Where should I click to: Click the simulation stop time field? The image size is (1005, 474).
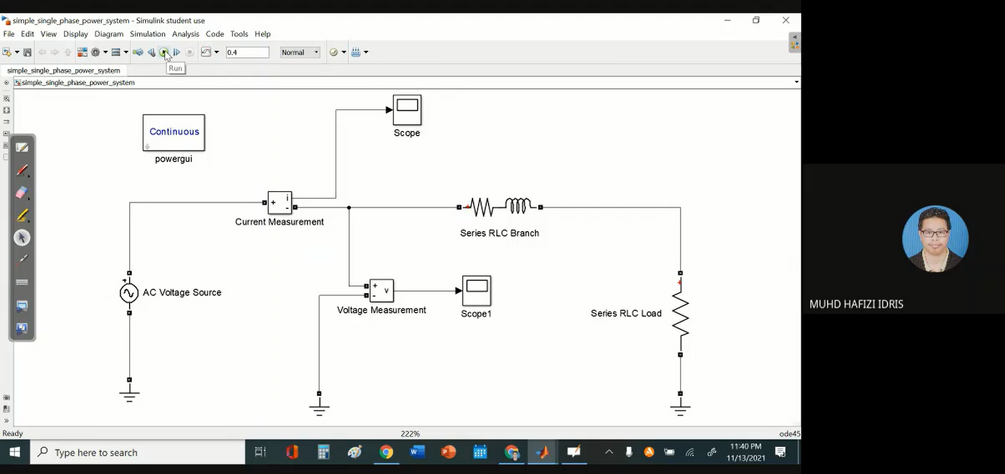[x=247, y=53]
